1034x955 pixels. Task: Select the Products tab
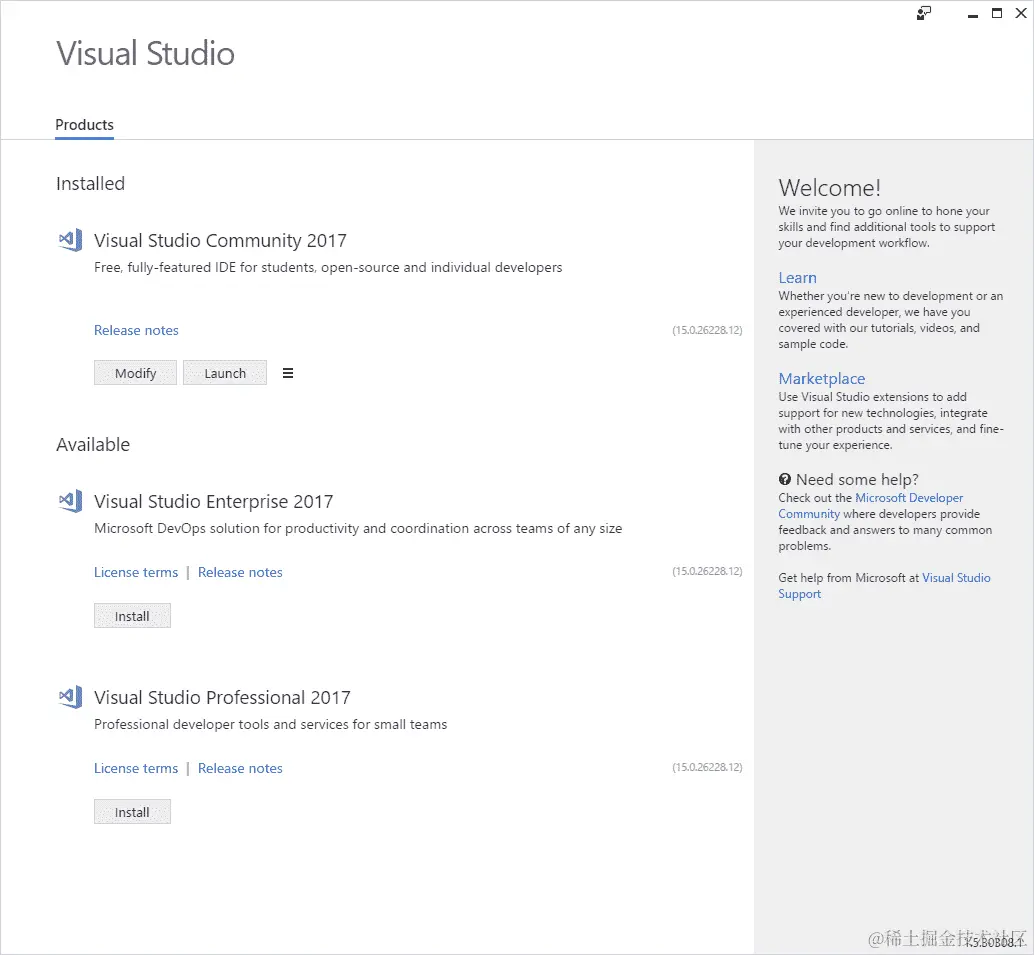pos(84,125)
